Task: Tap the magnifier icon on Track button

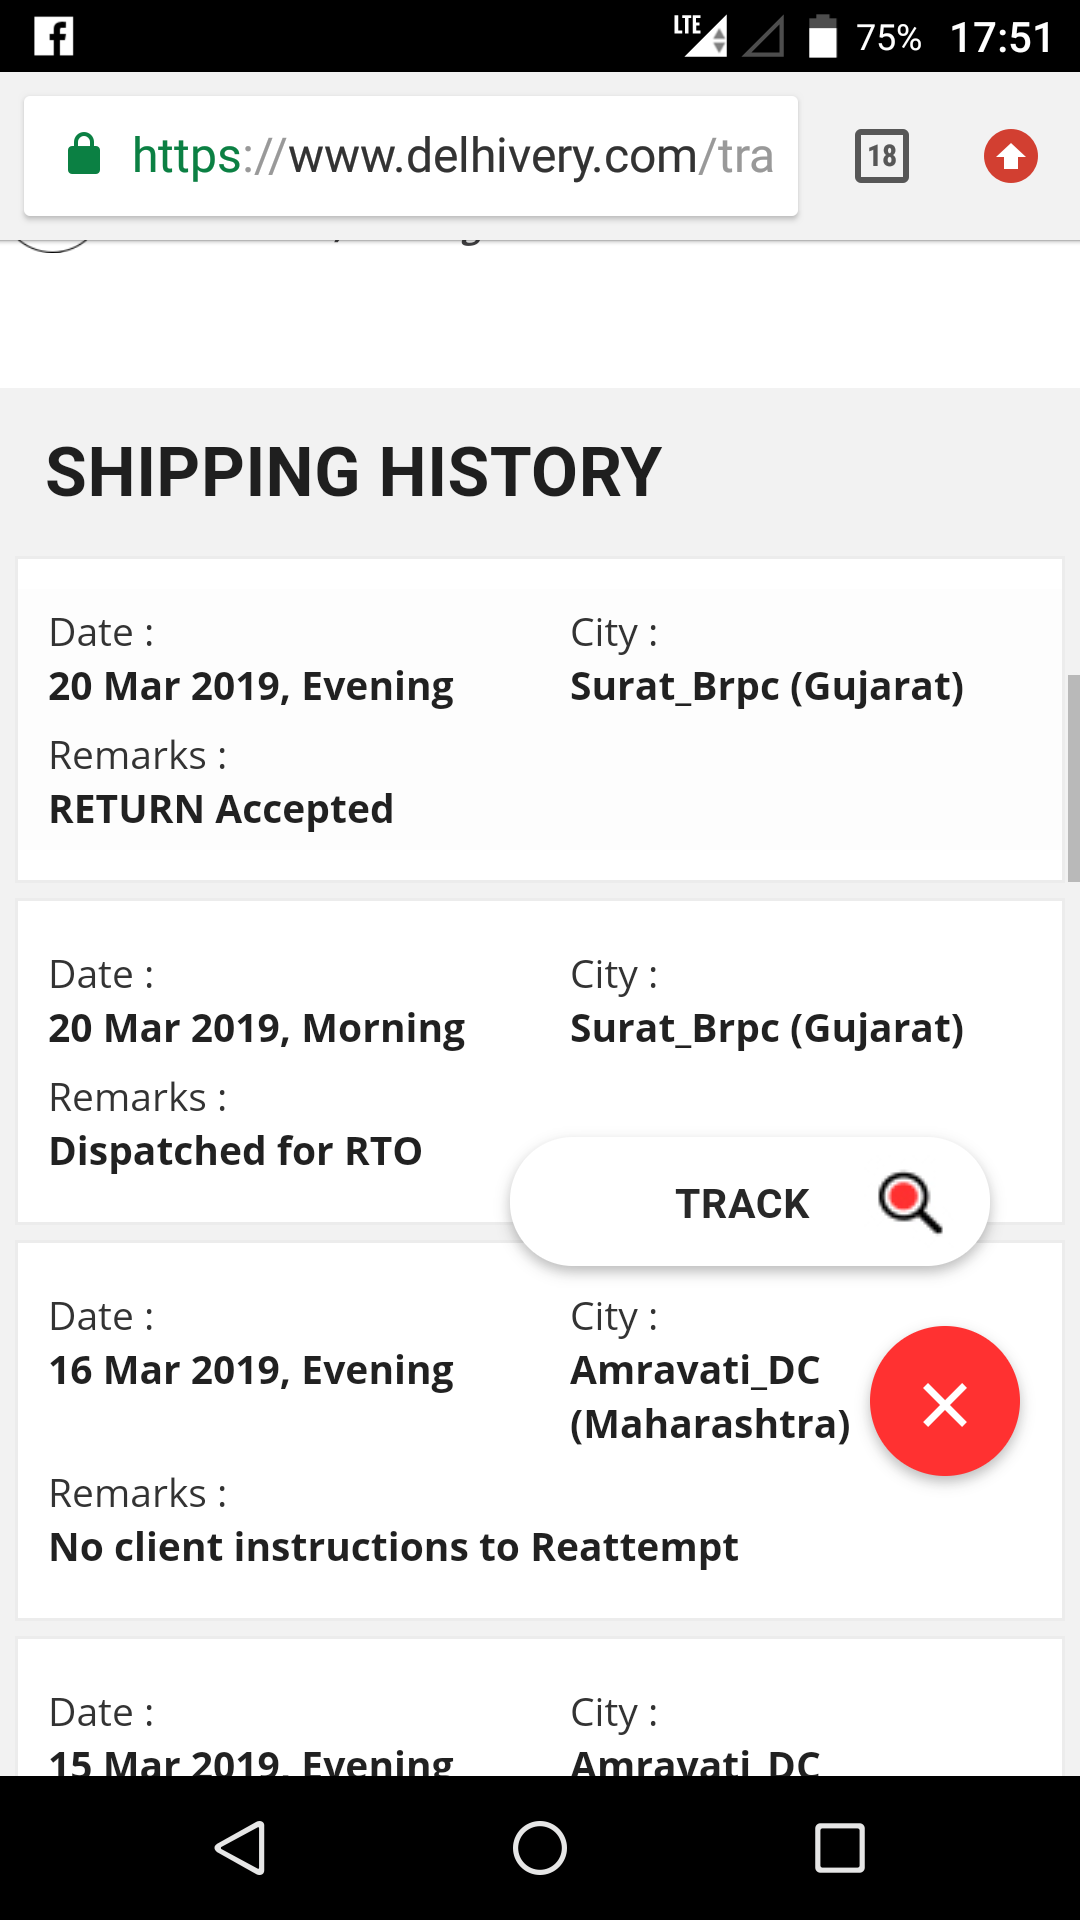Action: tap(909, 1203)
